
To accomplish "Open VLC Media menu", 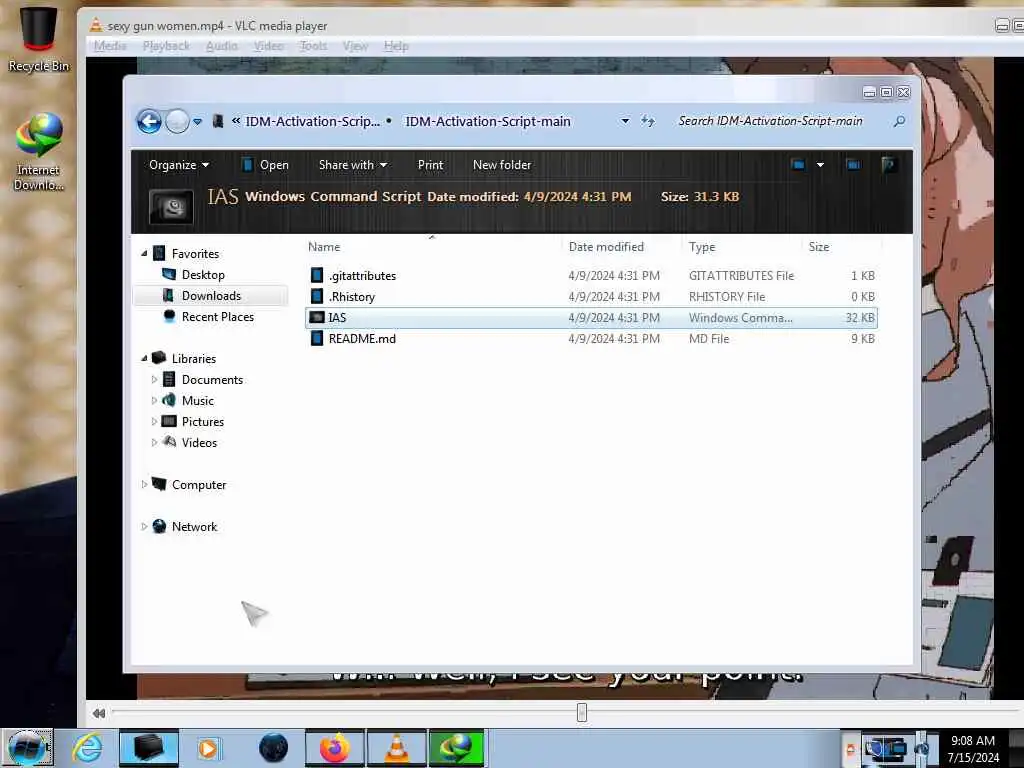I will (x=110, y=46).
